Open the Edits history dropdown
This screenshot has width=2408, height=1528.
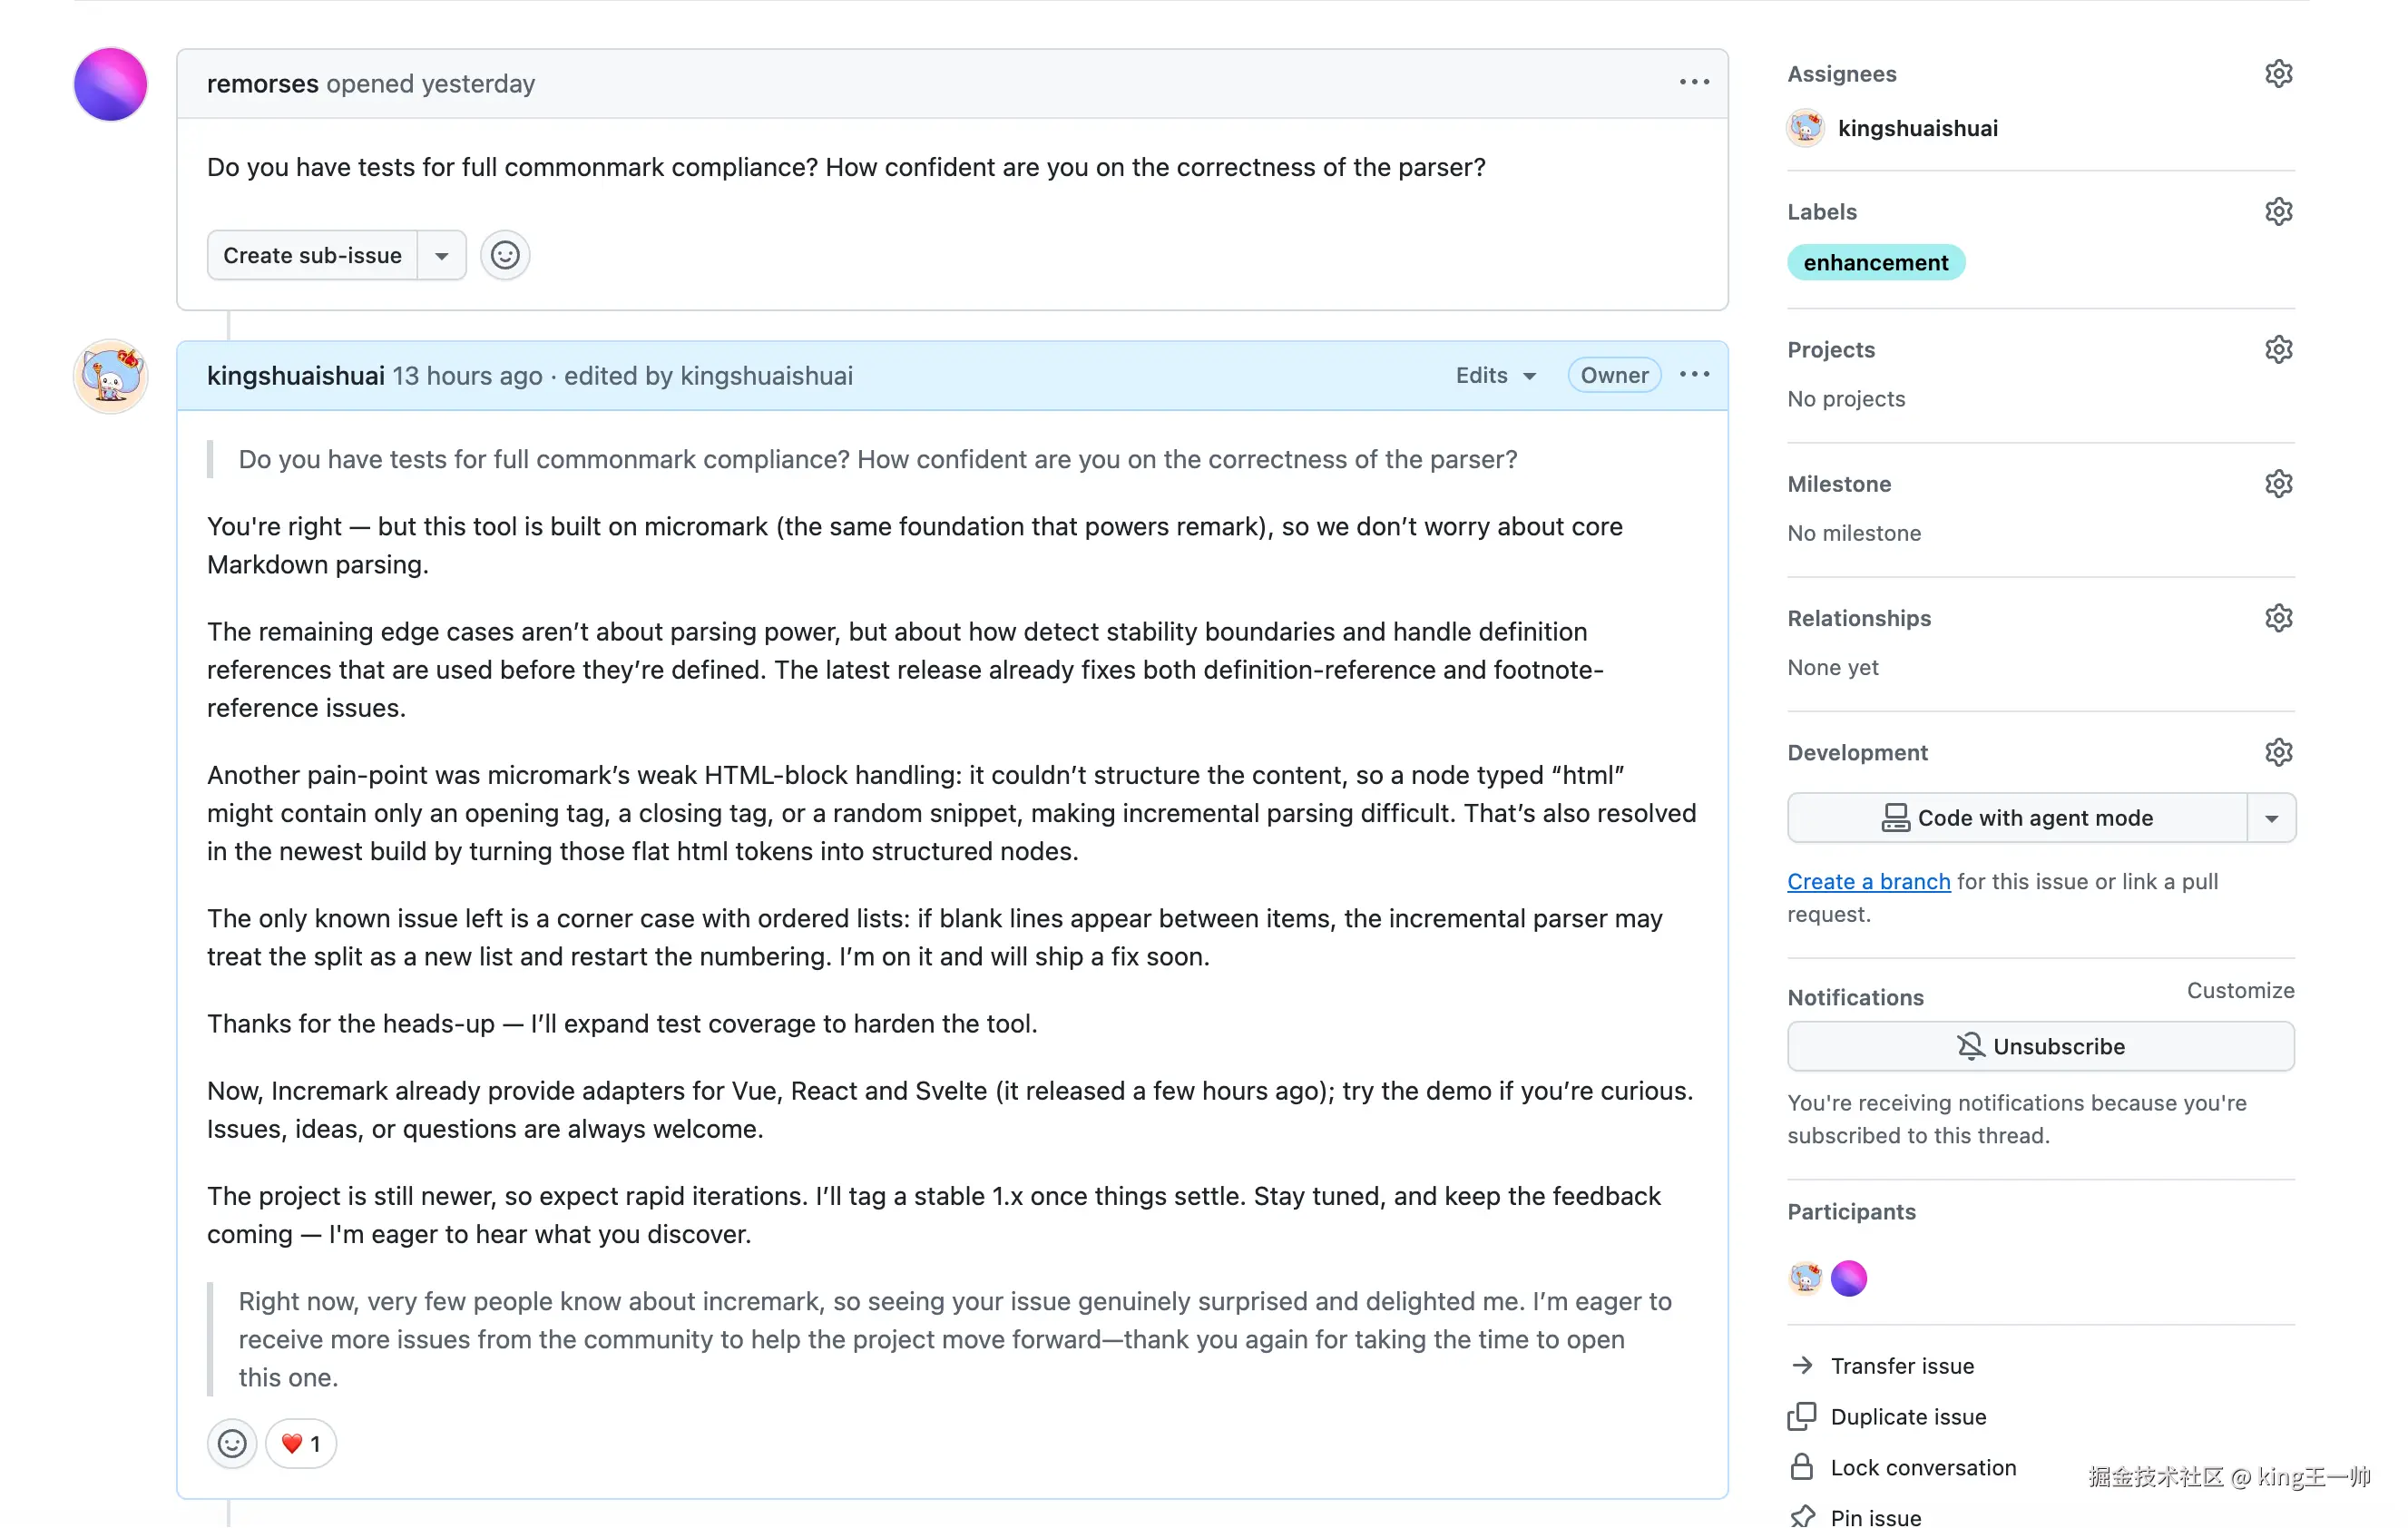coord(1495,375)
